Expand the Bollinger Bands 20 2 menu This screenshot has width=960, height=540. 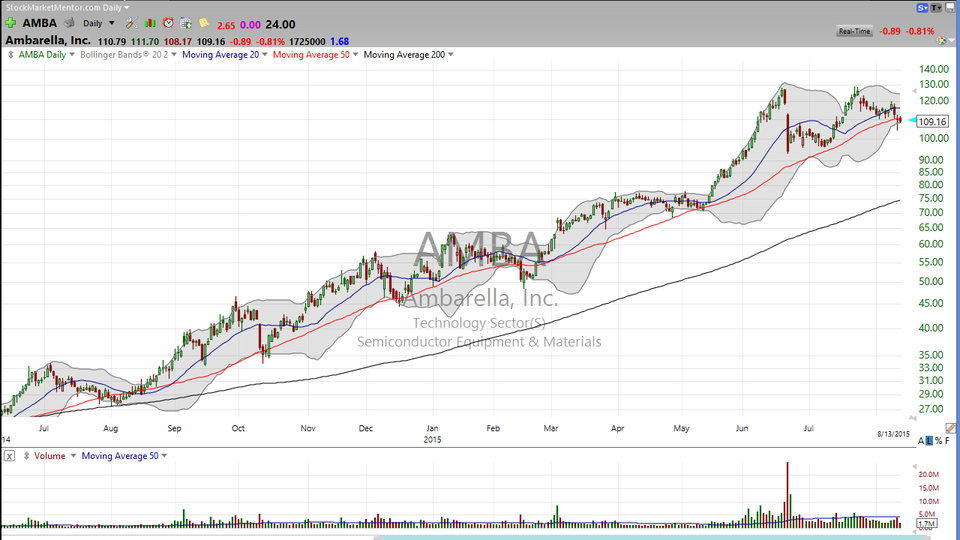(174, 54)
